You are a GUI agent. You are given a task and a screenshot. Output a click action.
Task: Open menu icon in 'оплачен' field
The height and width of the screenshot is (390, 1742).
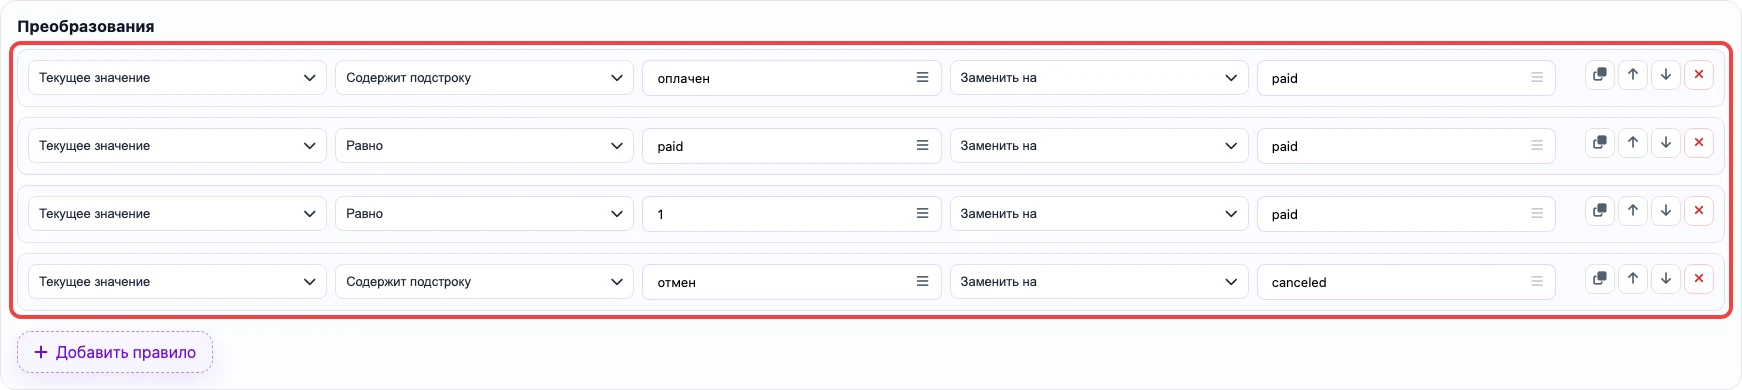coord(922,78)
